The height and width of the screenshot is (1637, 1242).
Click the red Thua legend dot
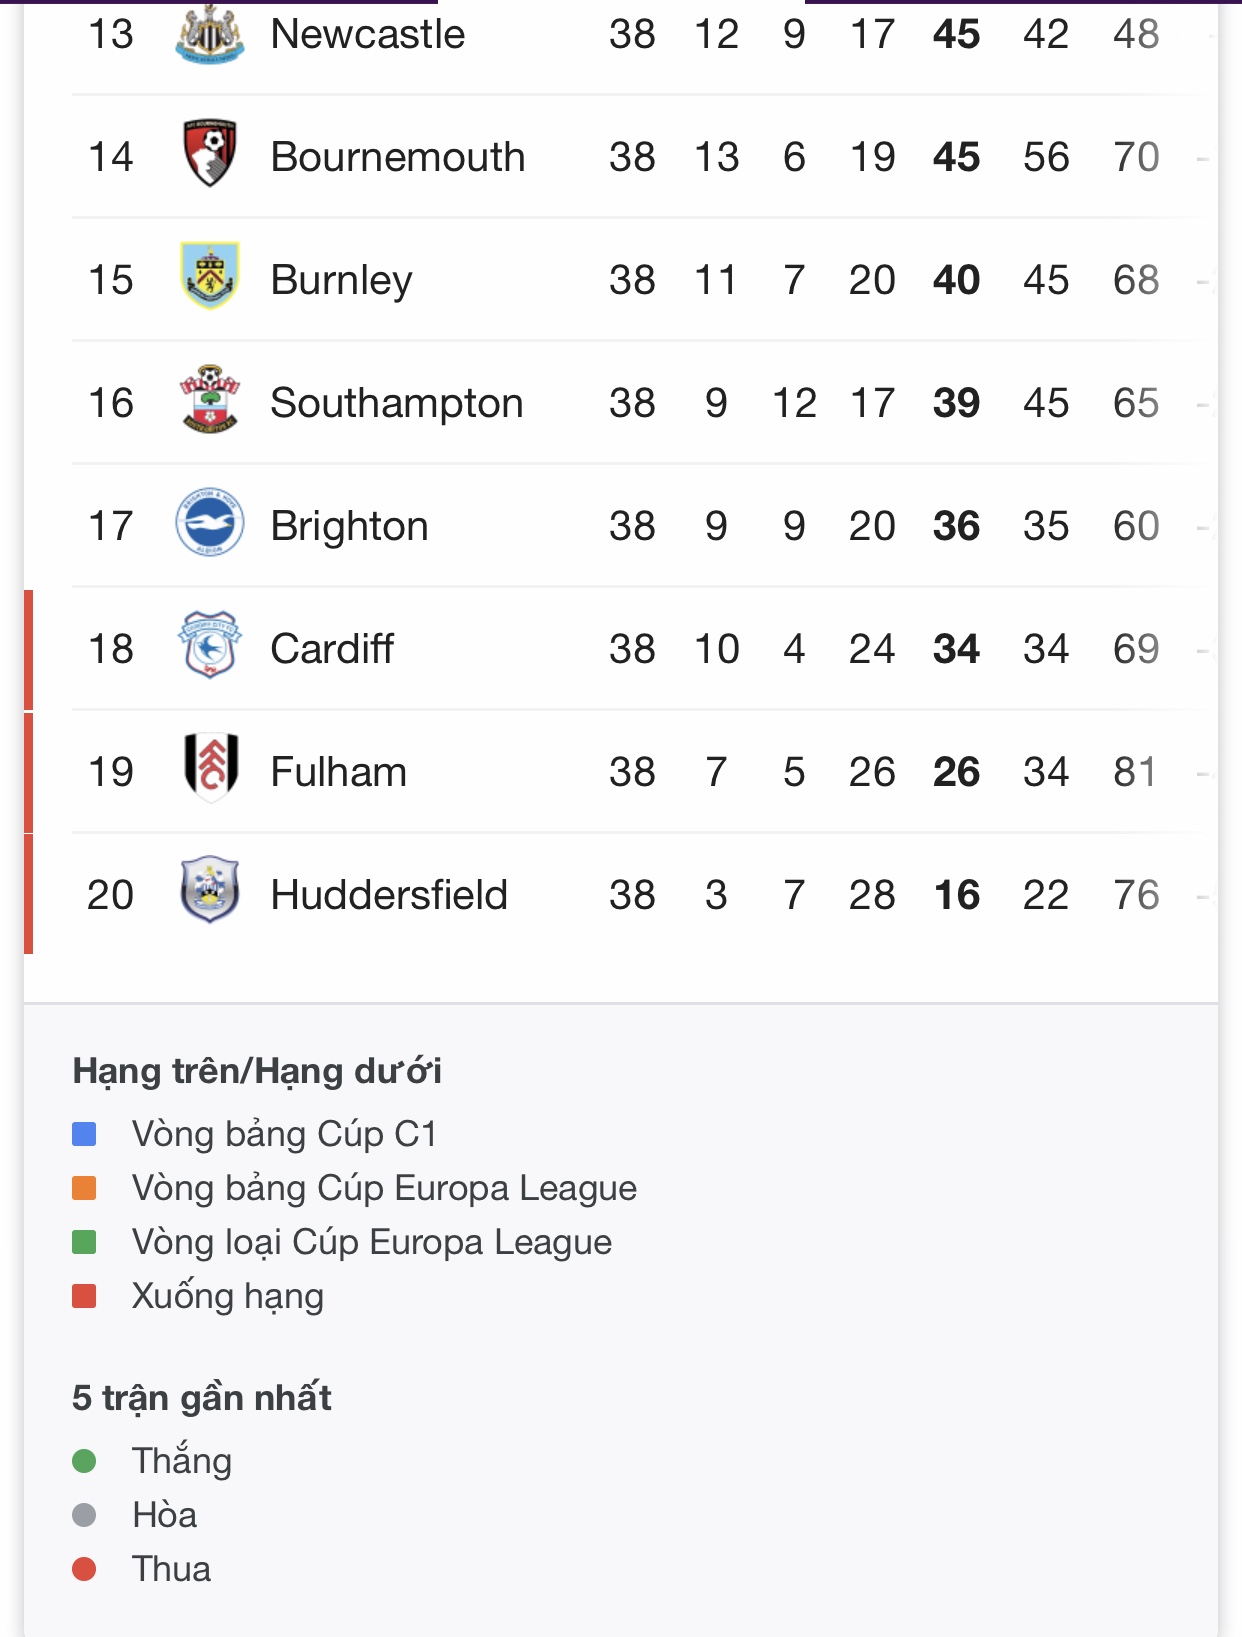[x=85, y=1569]
